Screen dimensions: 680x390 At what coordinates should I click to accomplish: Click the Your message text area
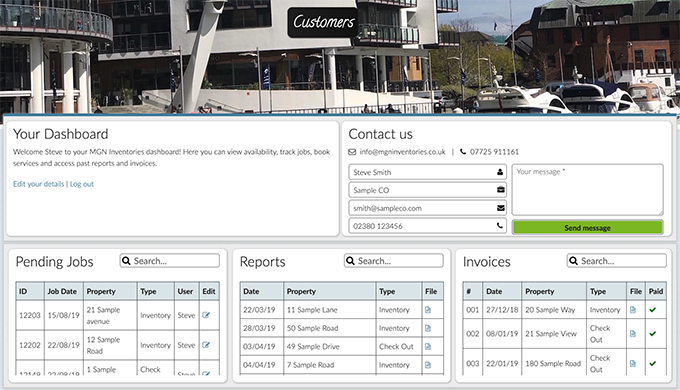[588, 190]
